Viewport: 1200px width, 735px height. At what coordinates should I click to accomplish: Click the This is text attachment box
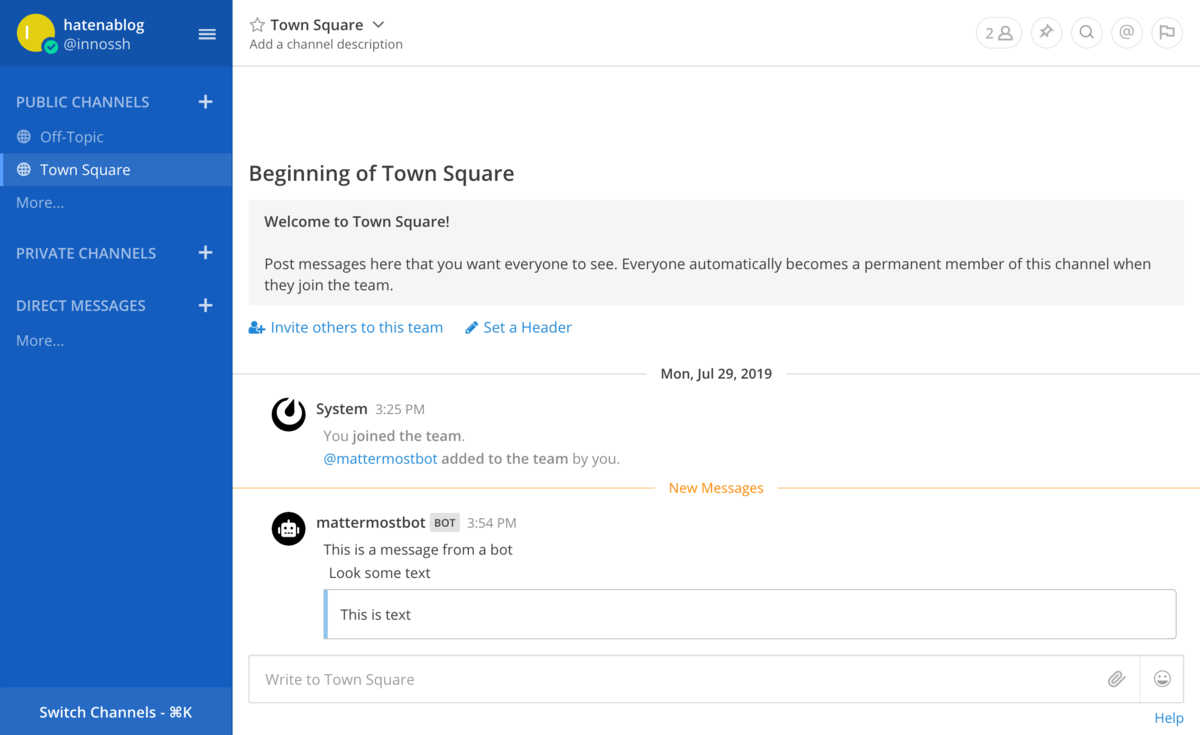[750, 614]
